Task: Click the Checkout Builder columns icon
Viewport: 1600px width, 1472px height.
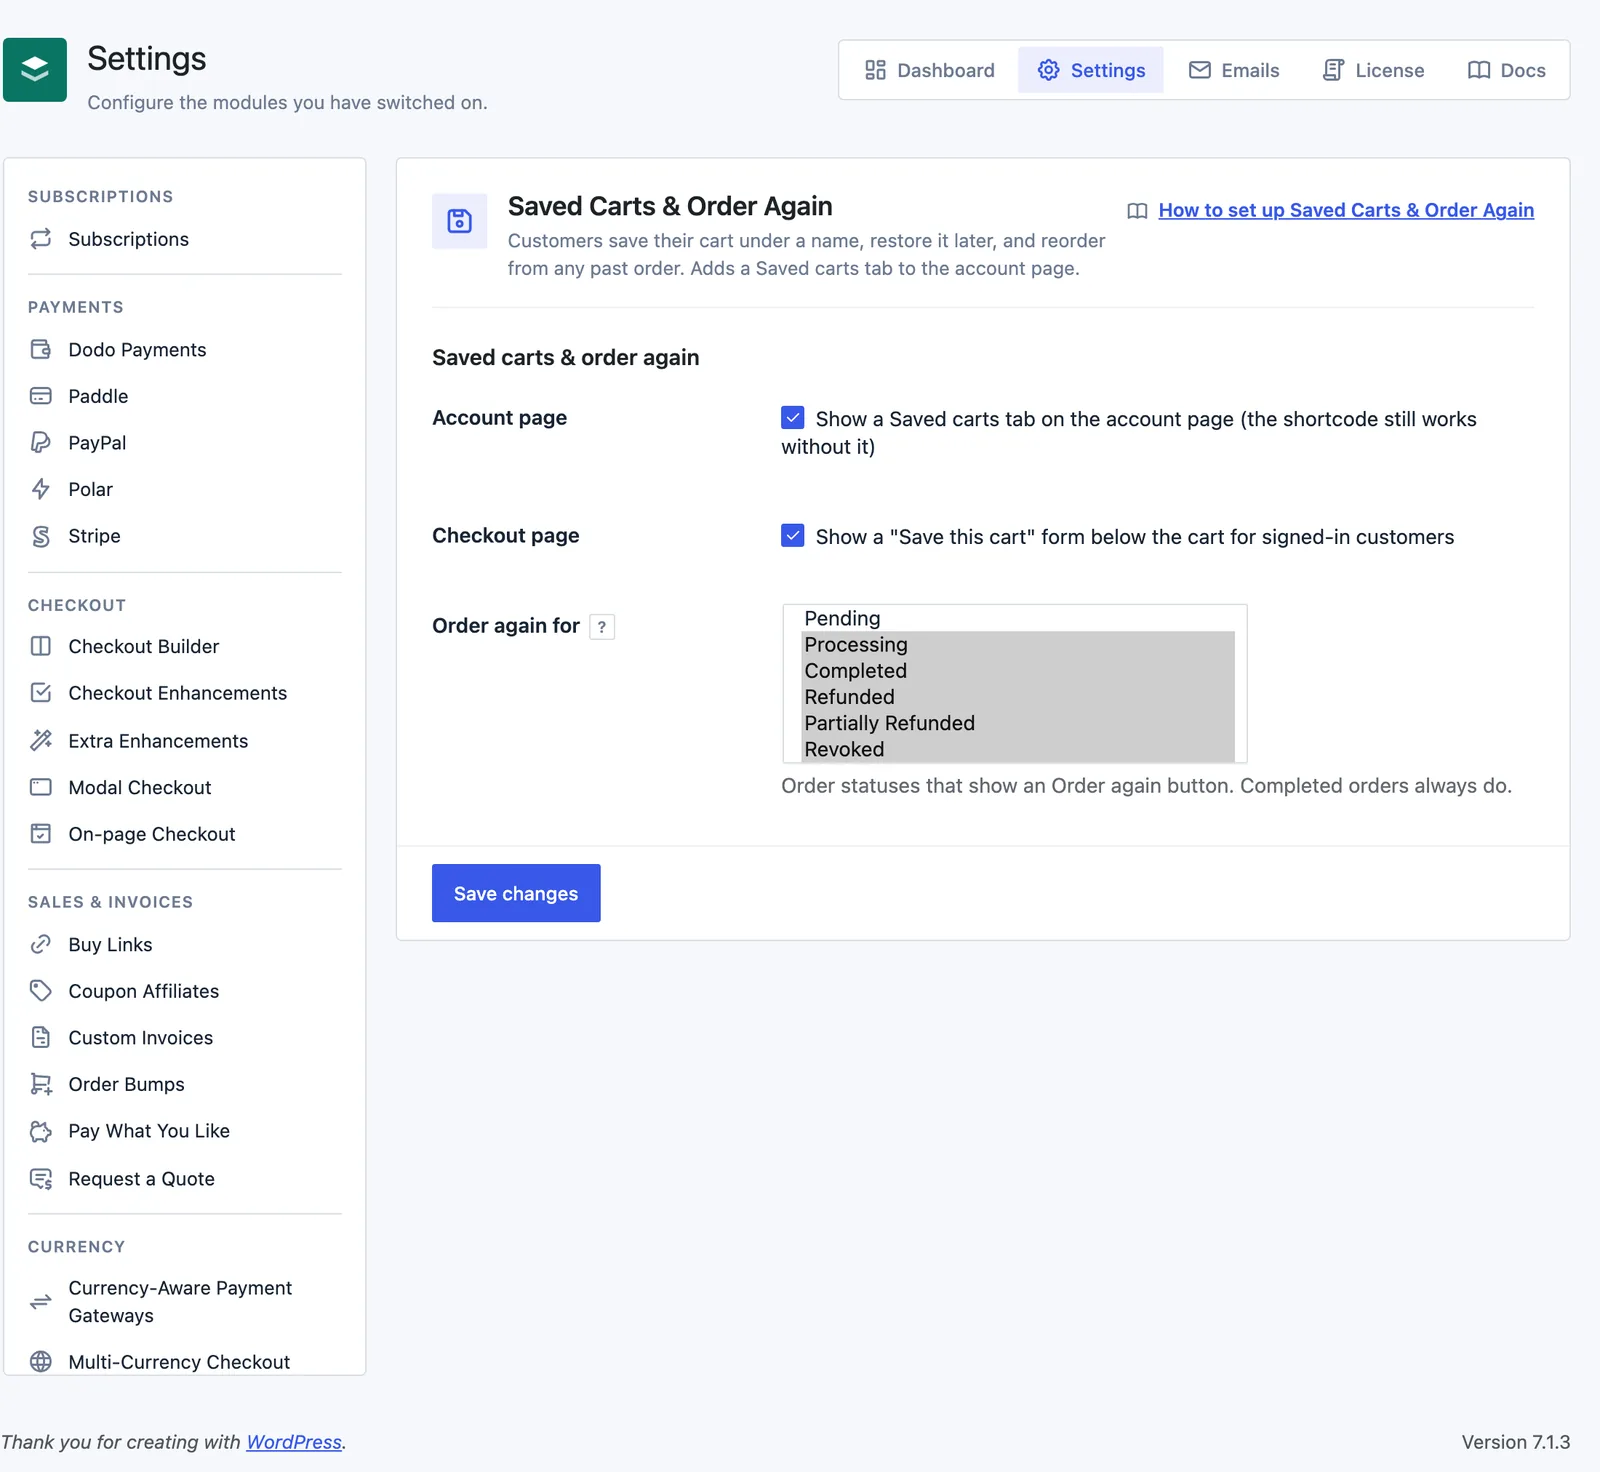Action: pyautogui.click(x=41, y=646)
